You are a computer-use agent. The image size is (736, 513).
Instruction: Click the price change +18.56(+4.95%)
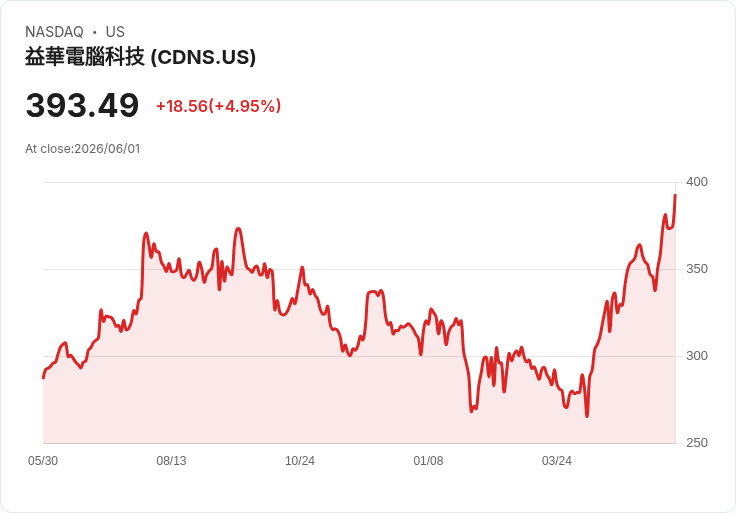click(218, 106)
